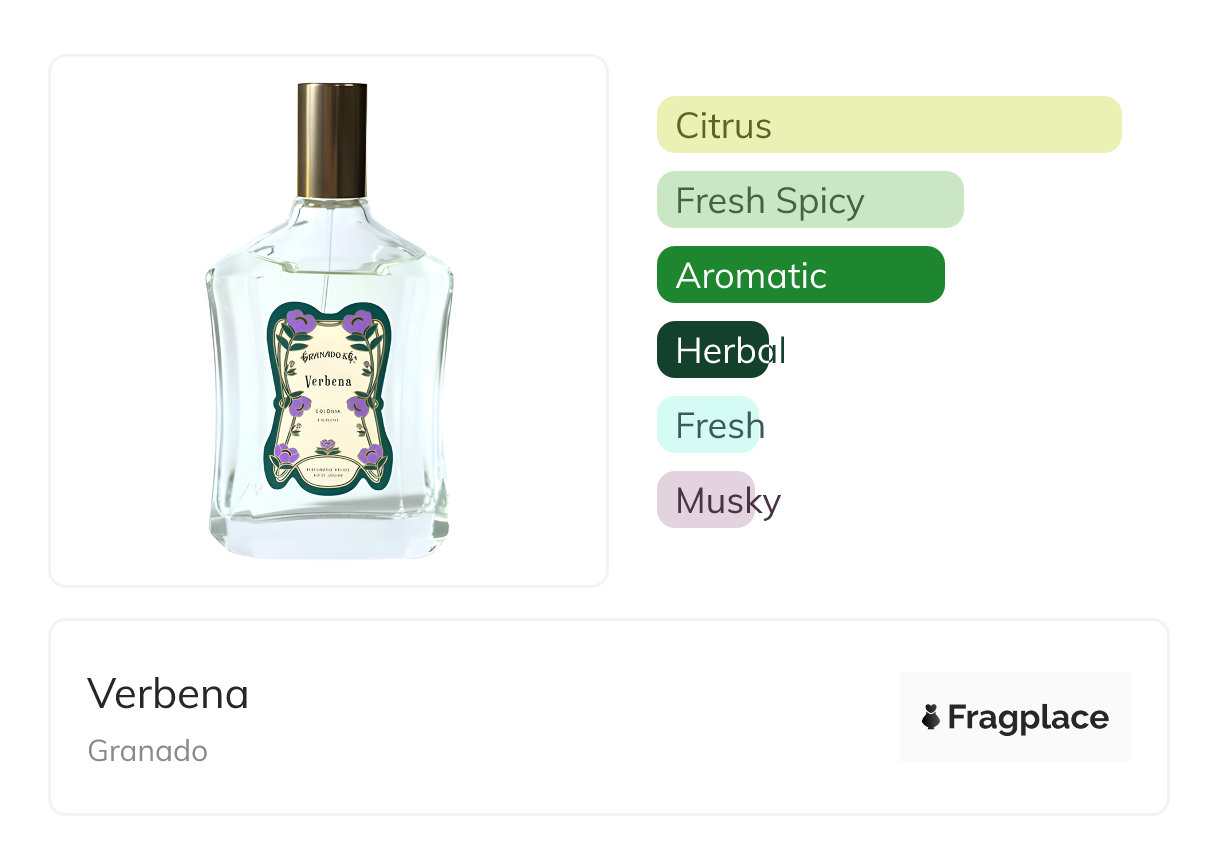Click the gold cap of the perfume bottle
Image resolution: width=1218 pixels, height=864 pixels.
(332, 140)
